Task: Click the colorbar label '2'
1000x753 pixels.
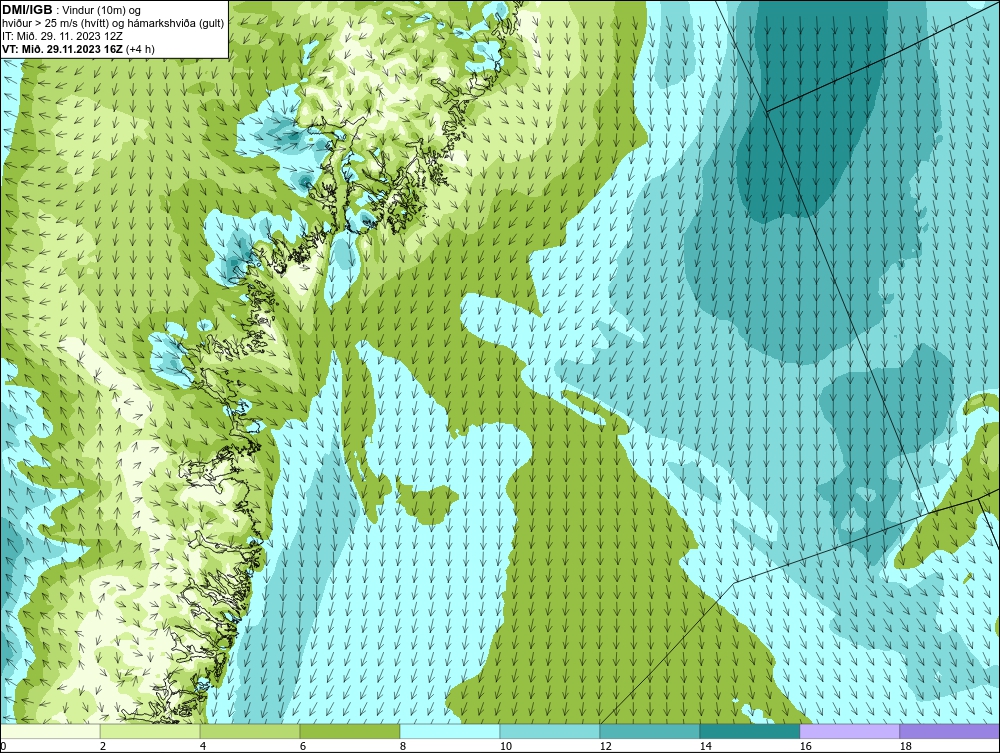Action: tap(103, 746)
